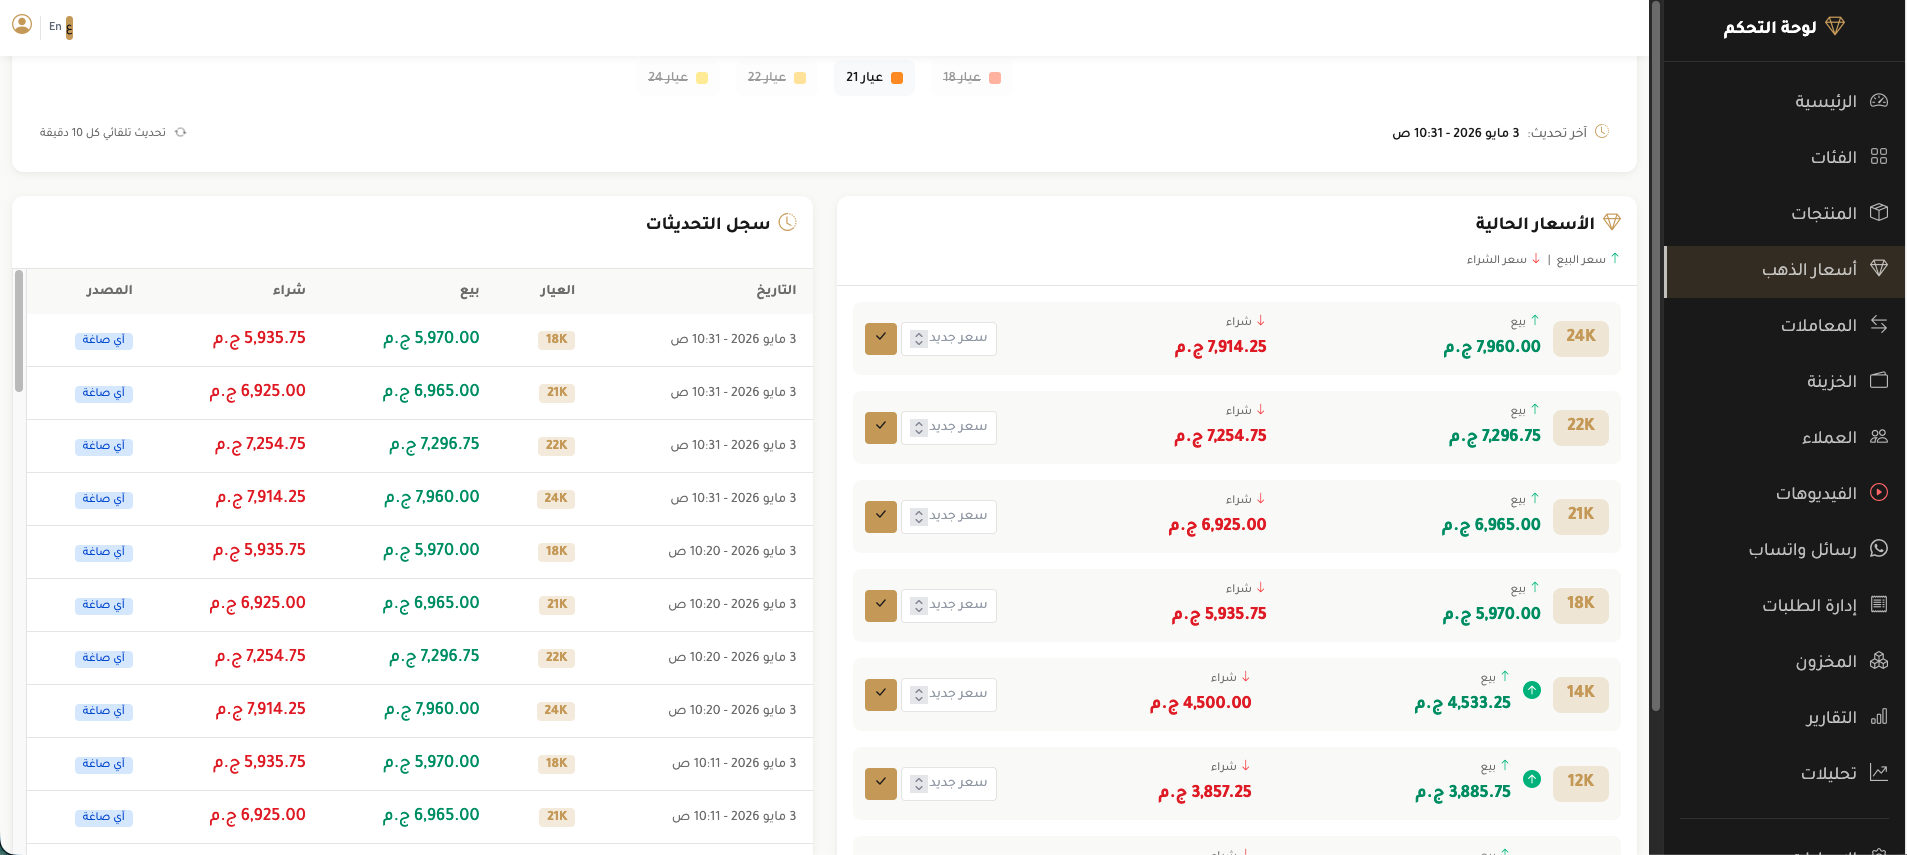Open the الخزينة wallet icon

click(1878, 380)
